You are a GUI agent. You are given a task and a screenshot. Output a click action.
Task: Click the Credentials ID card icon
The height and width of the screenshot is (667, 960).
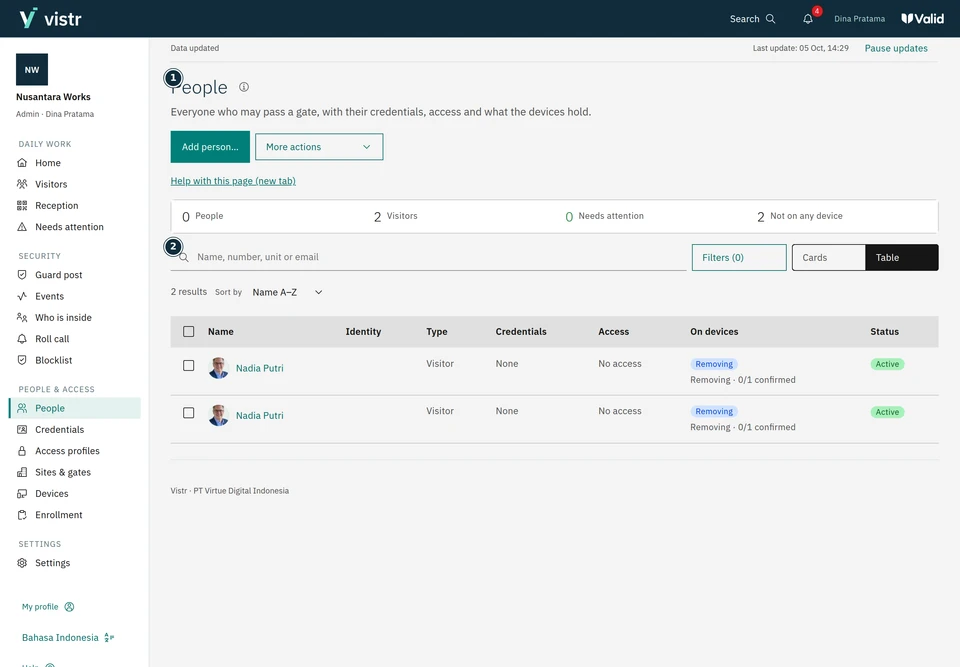[22, 429]
